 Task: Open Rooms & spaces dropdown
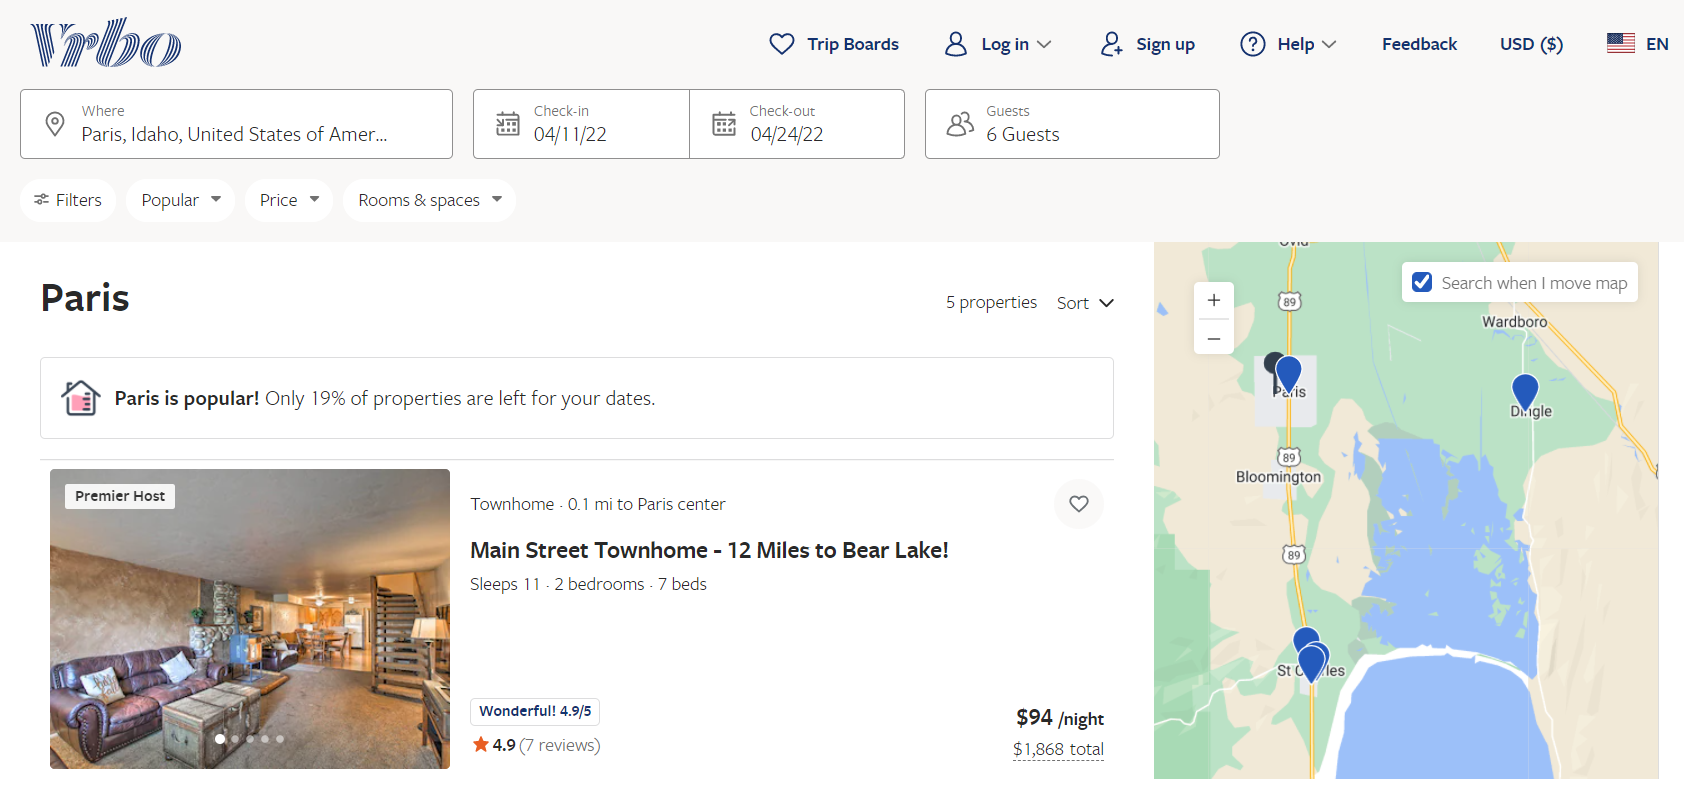429,200
